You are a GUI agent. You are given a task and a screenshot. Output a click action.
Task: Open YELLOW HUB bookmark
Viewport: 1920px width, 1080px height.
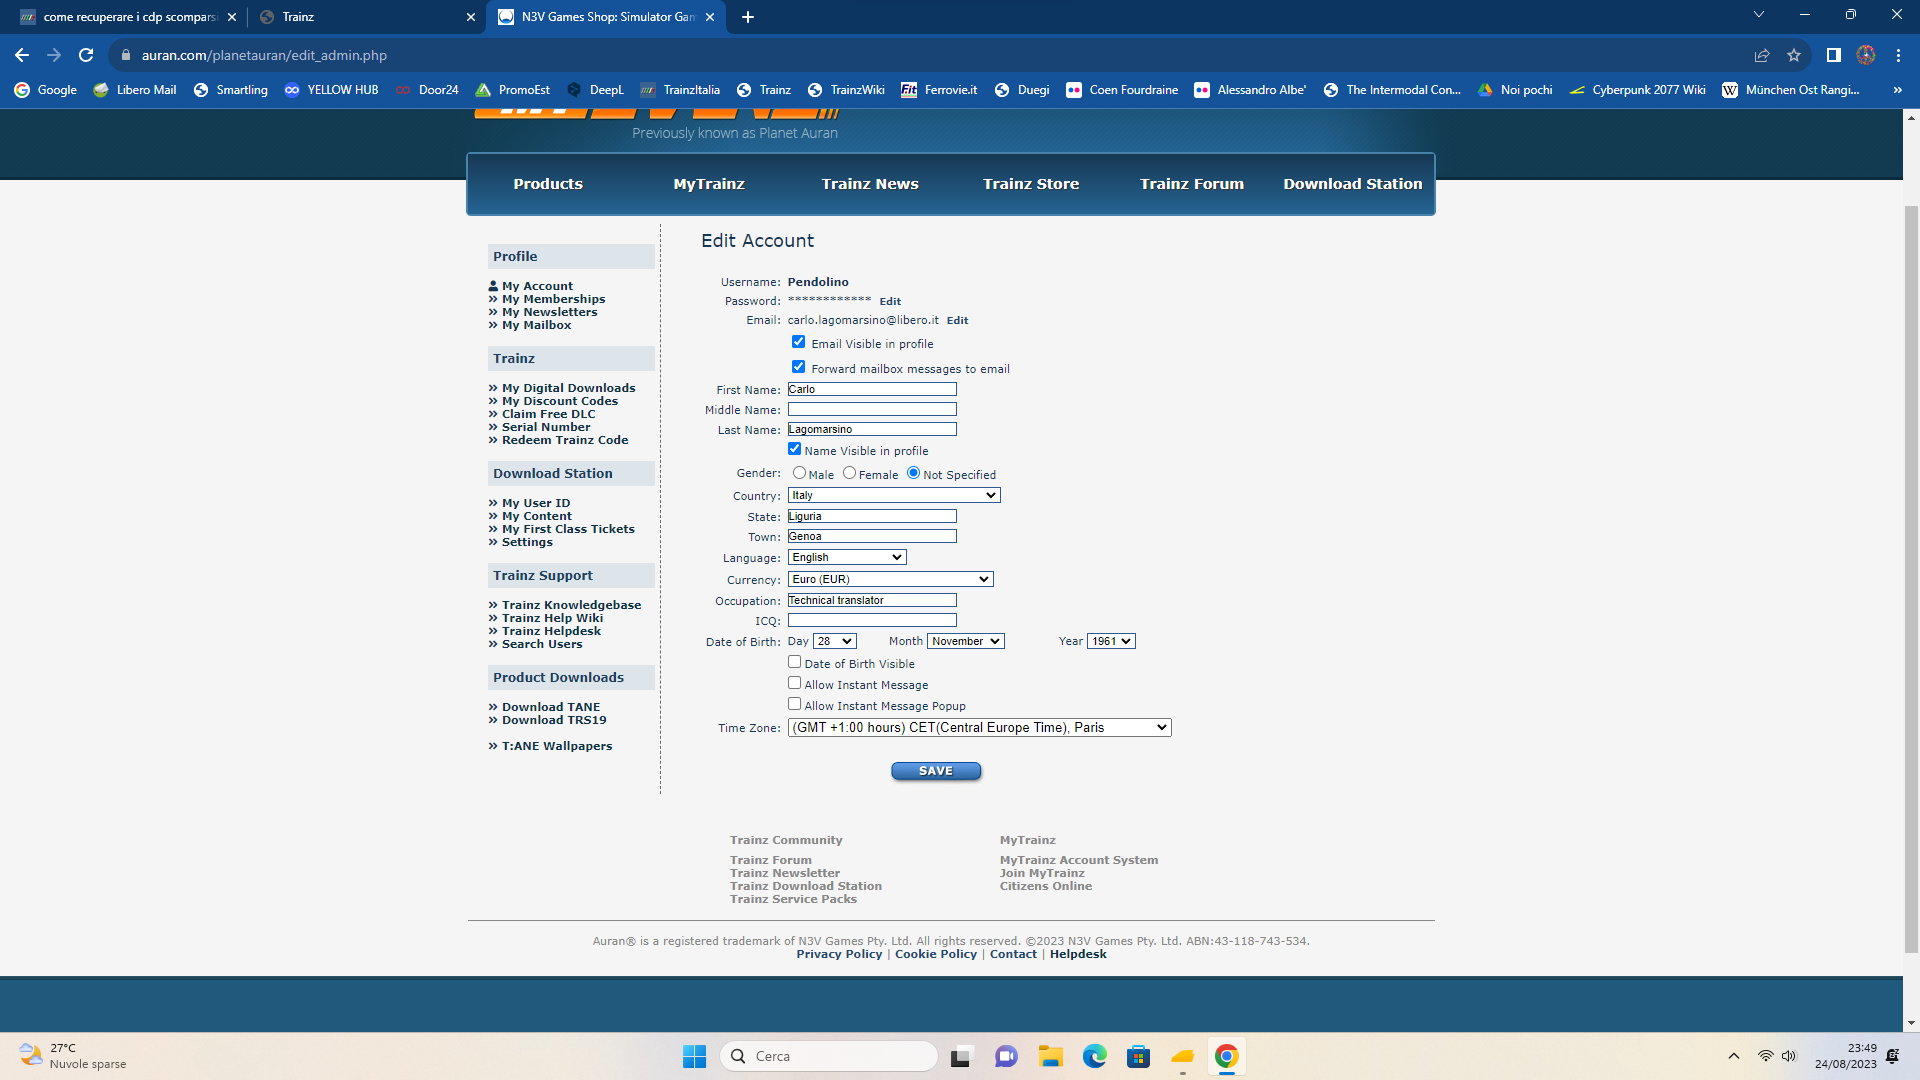coord(331,90)
